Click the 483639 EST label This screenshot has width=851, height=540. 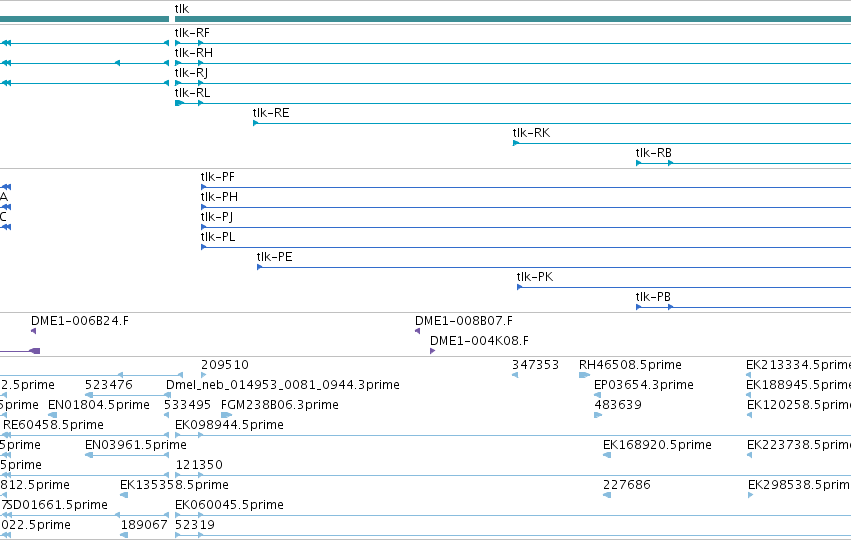click(618, 405)
